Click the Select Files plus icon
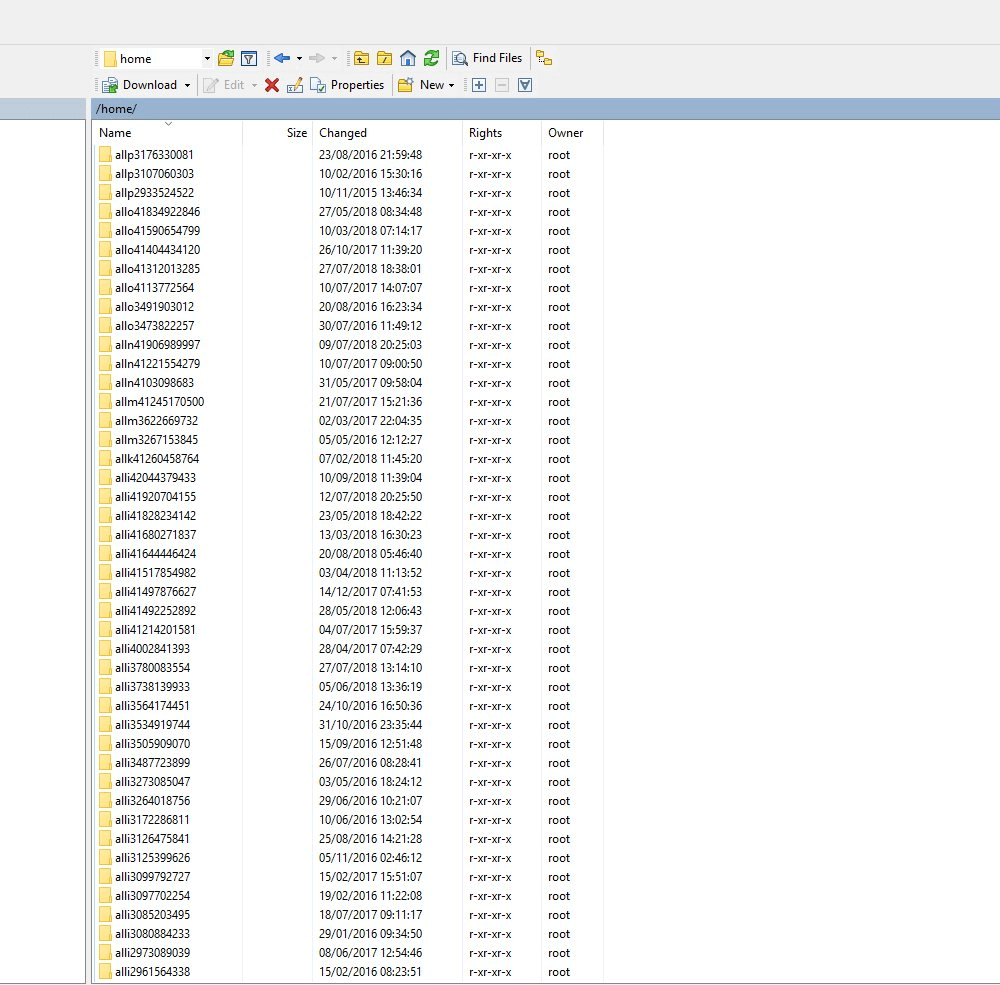 [x=479, y=85]
